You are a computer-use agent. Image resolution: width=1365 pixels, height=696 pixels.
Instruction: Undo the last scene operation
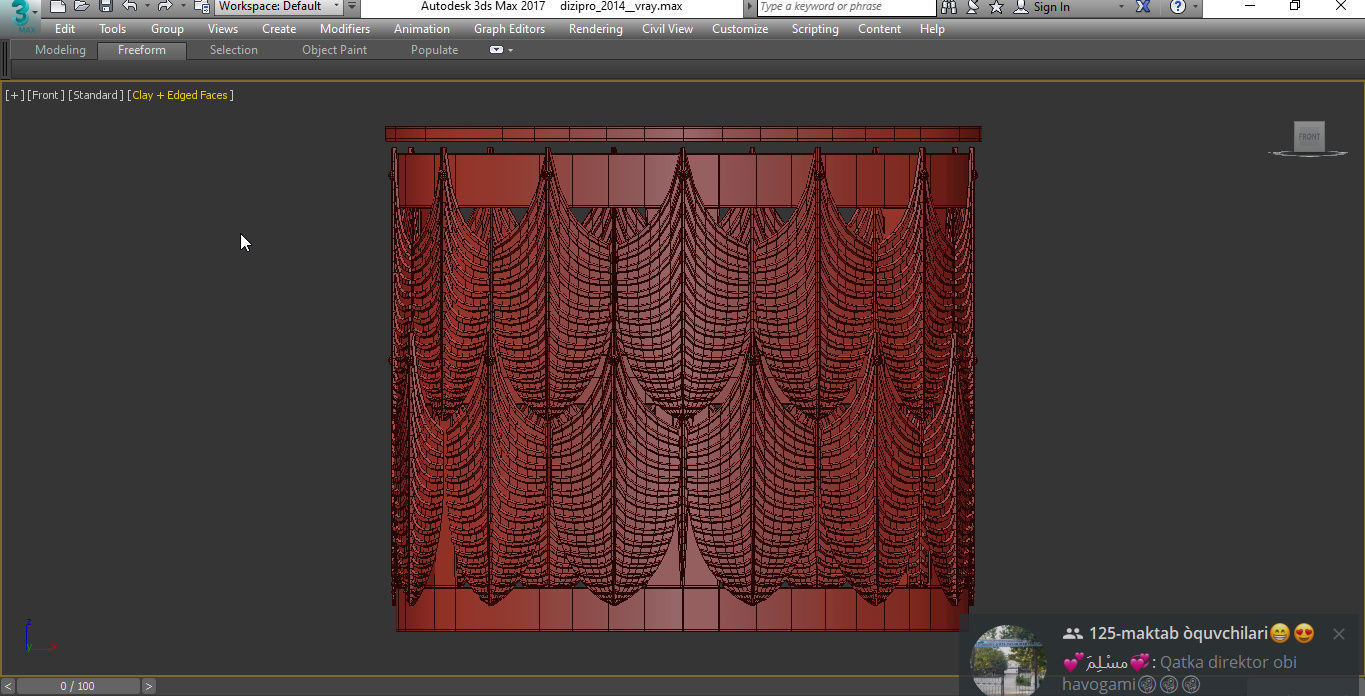click(130, 6)
